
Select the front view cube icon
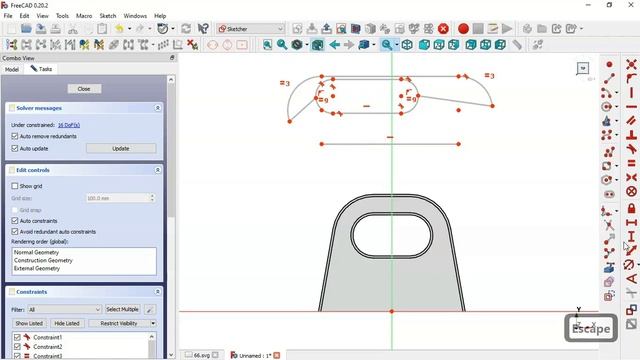point(424,45)
